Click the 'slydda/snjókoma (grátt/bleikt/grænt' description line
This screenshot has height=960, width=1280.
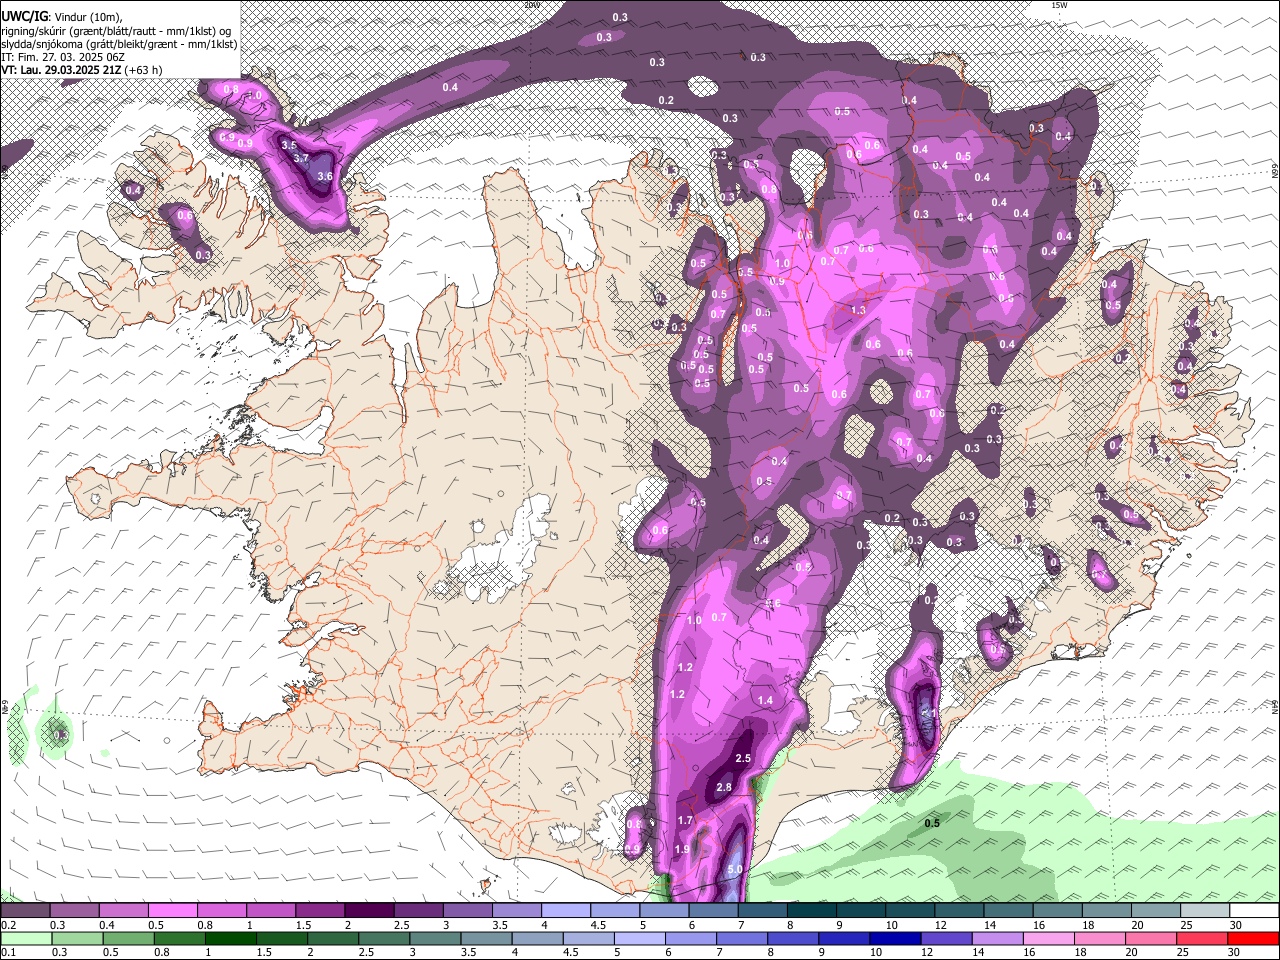[119, 44]
